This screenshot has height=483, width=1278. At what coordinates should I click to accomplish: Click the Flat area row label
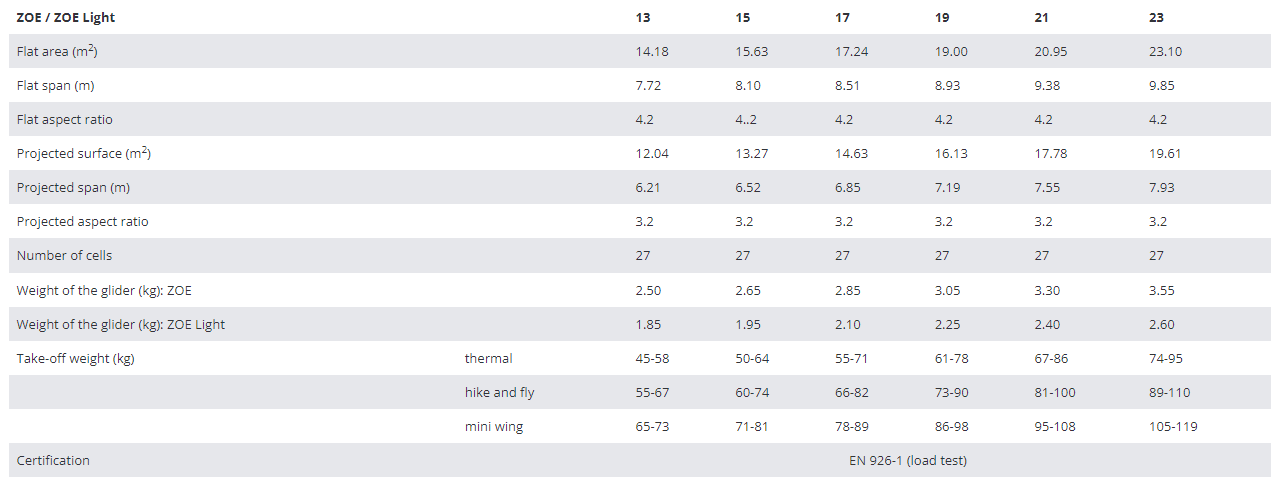point(57,51)
